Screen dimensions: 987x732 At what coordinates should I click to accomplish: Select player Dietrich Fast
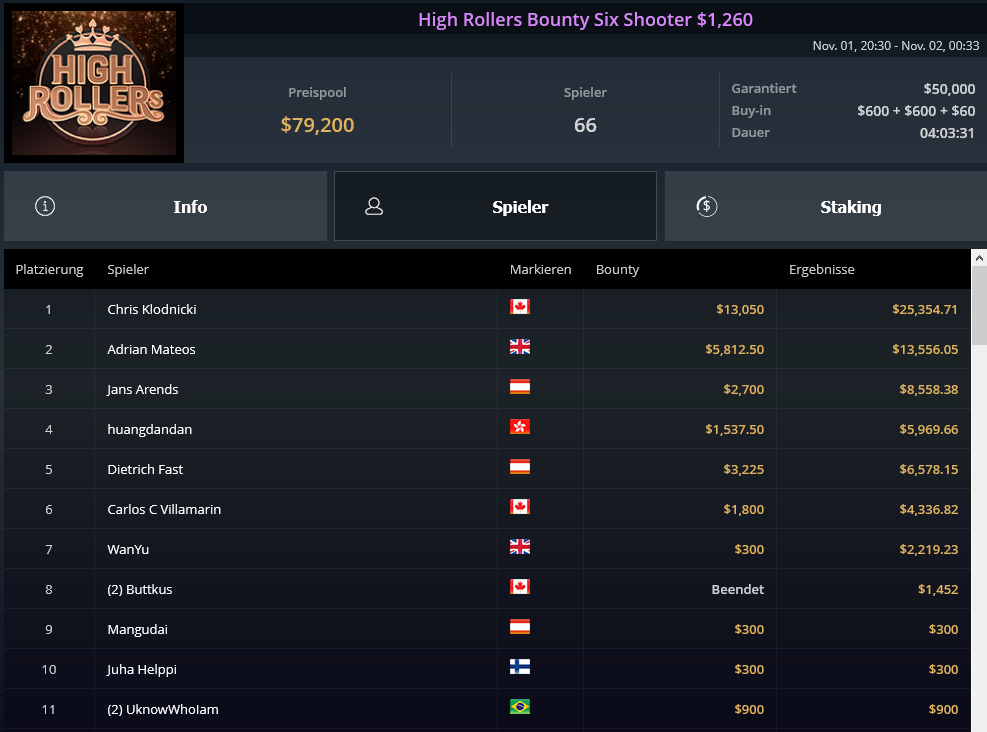[145, 469]
